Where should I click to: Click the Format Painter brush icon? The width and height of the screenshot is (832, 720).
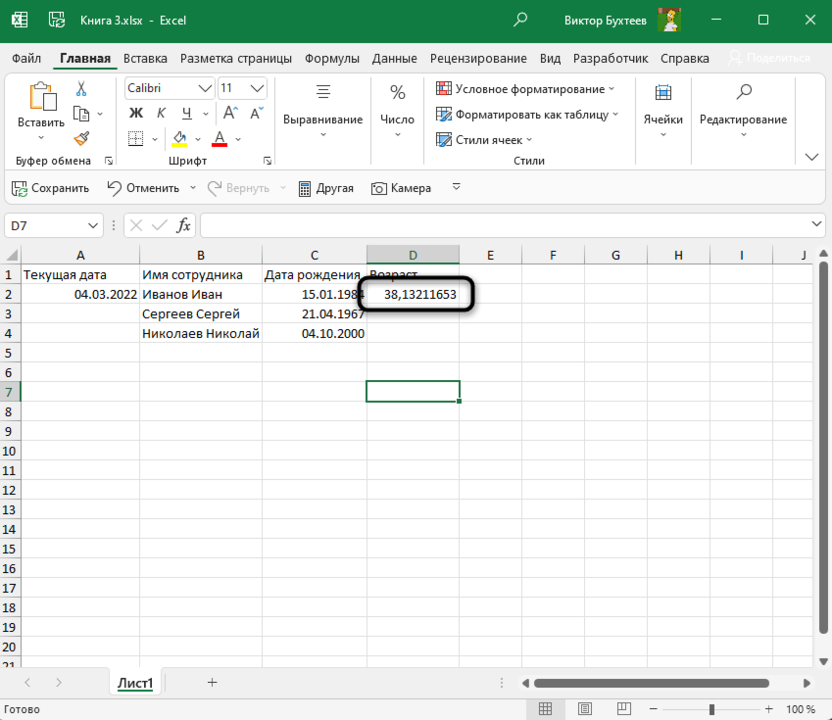coord(81,138)
